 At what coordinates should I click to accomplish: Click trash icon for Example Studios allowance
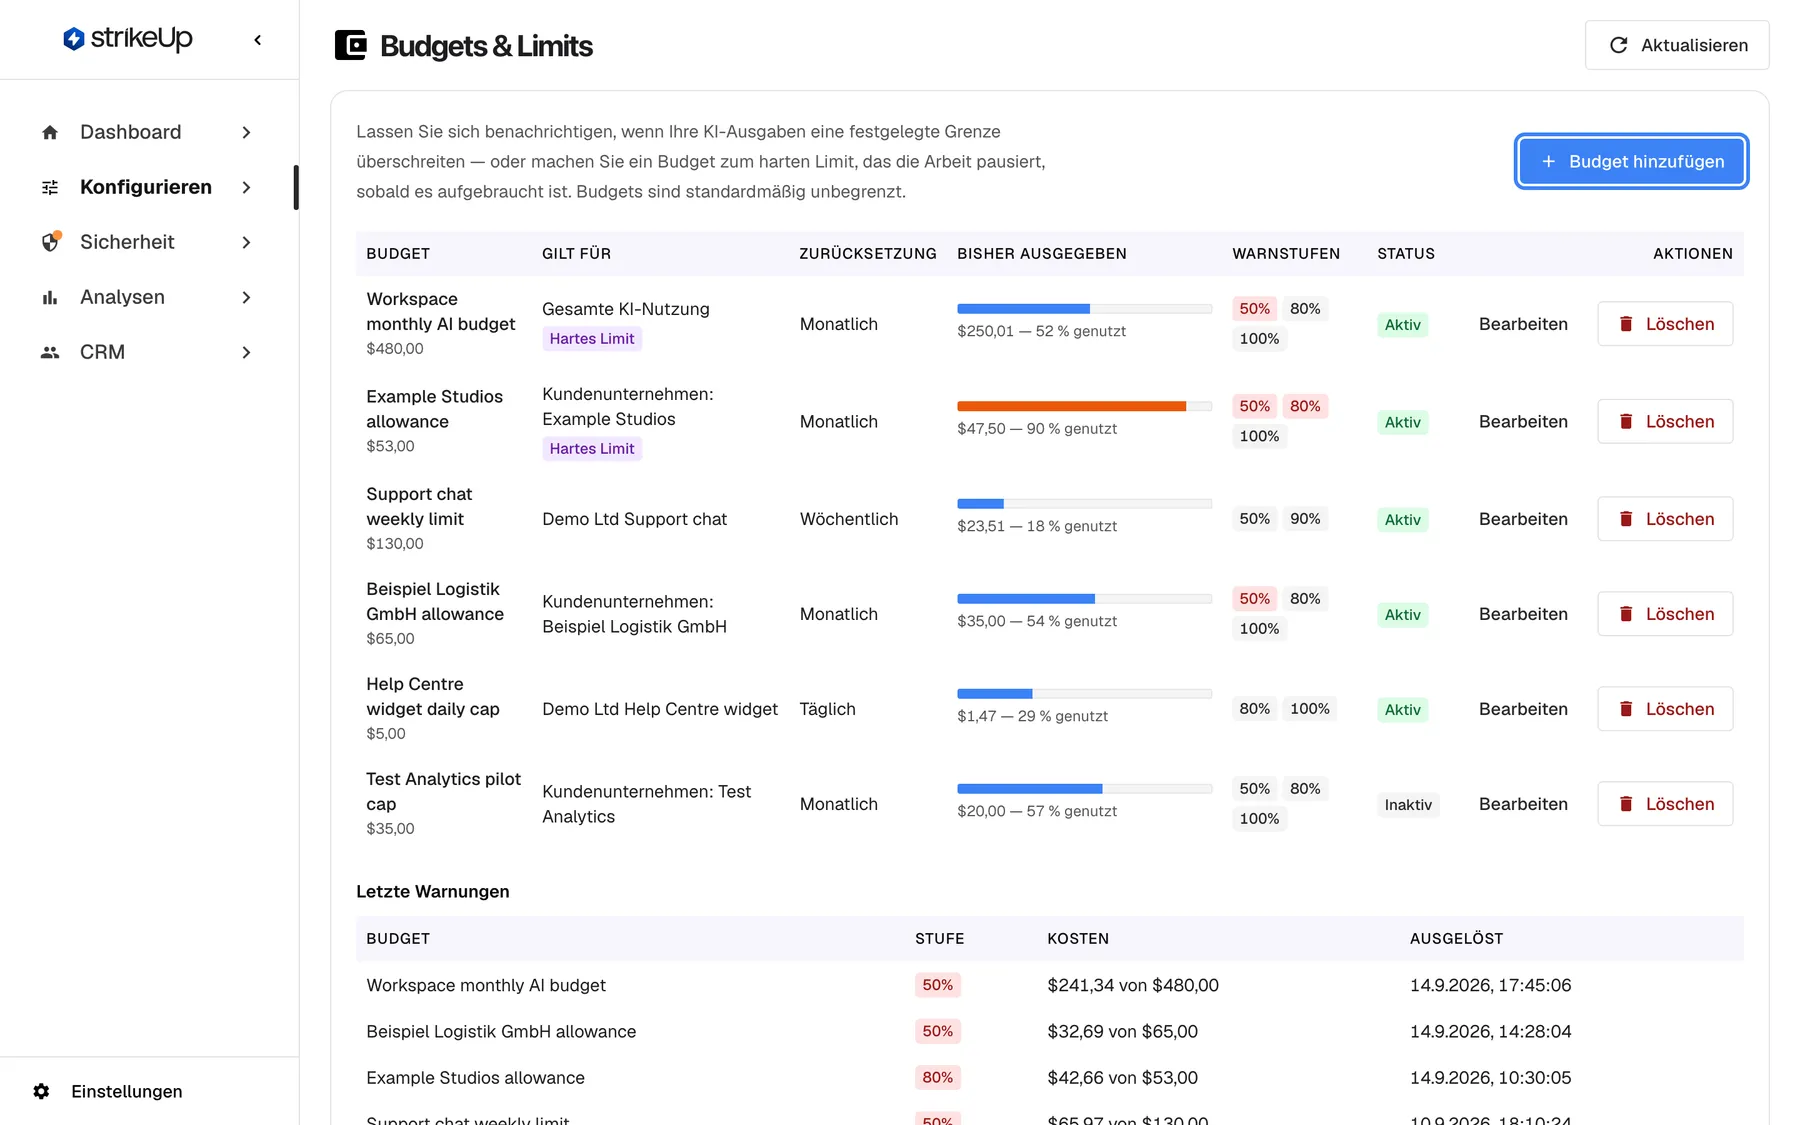(1626, 422)
